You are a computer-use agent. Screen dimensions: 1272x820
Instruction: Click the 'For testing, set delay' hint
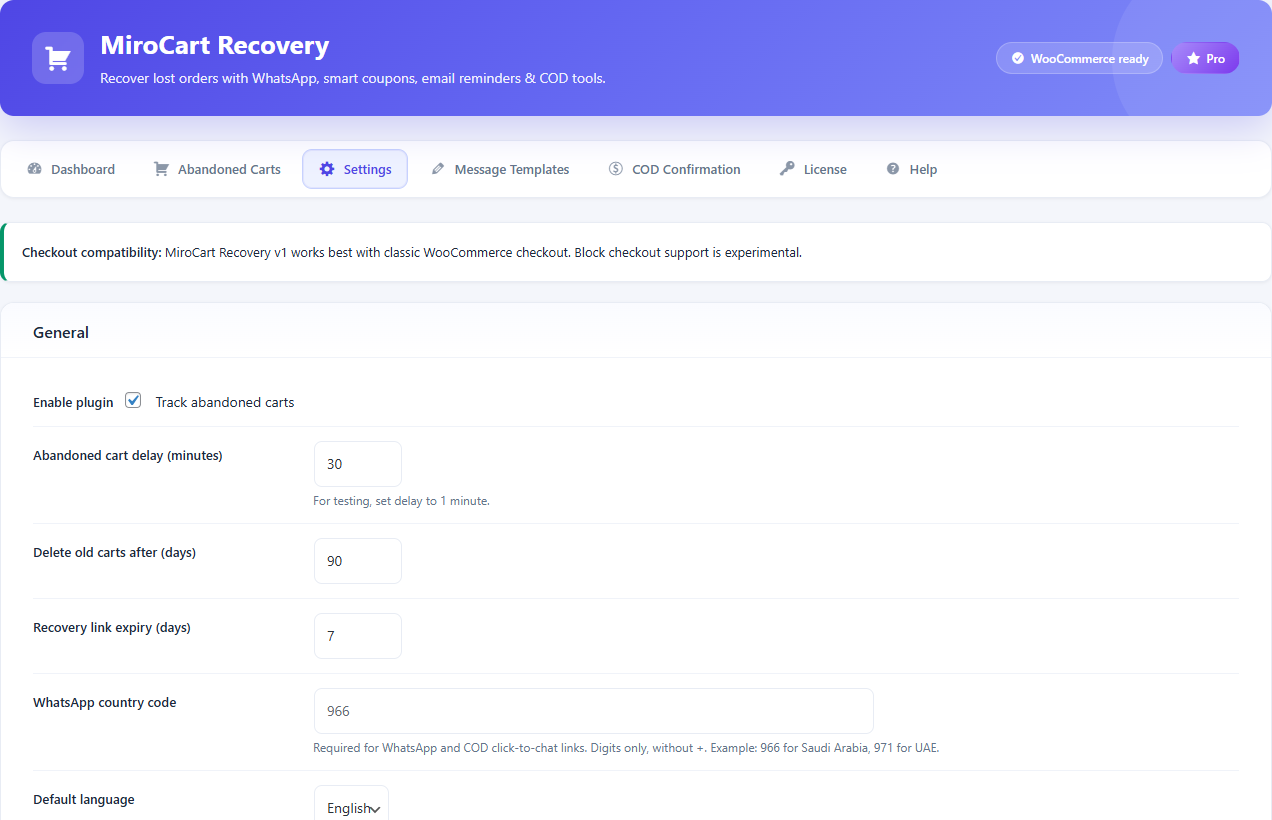(x=401, y=501)
